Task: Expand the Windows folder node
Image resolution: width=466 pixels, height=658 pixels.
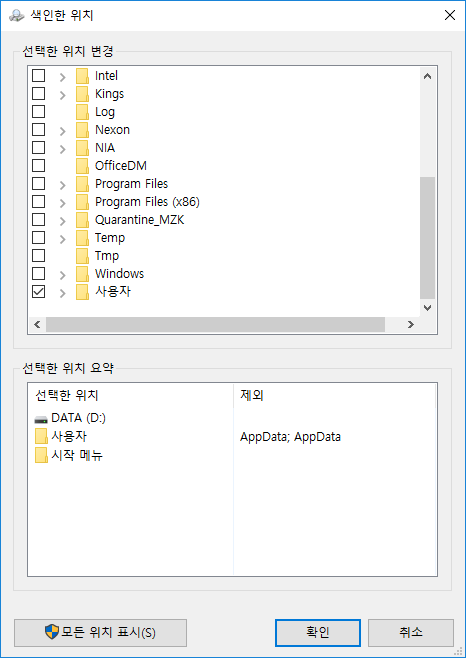Action: tap(63, 275)
